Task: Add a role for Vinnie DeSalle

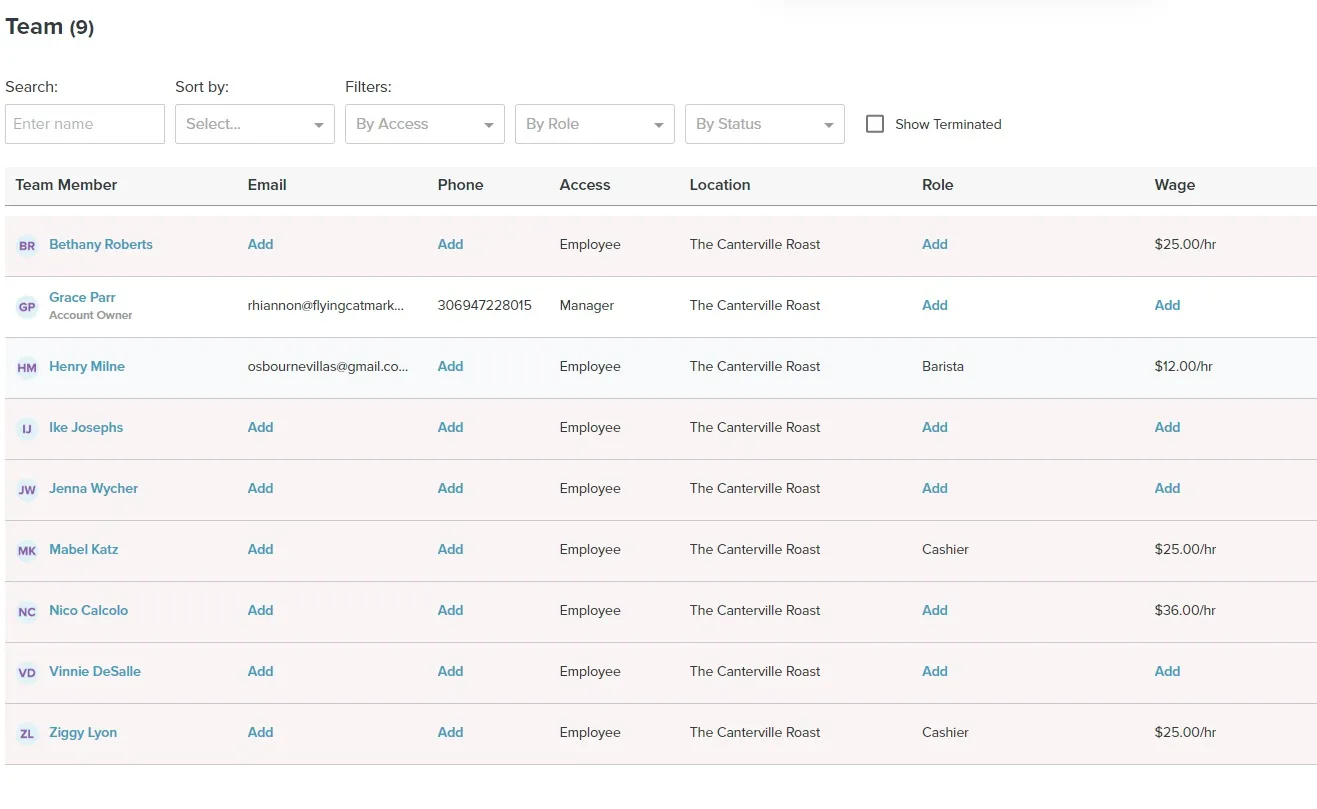Action: pyautogui.click(x=935, y=671)
